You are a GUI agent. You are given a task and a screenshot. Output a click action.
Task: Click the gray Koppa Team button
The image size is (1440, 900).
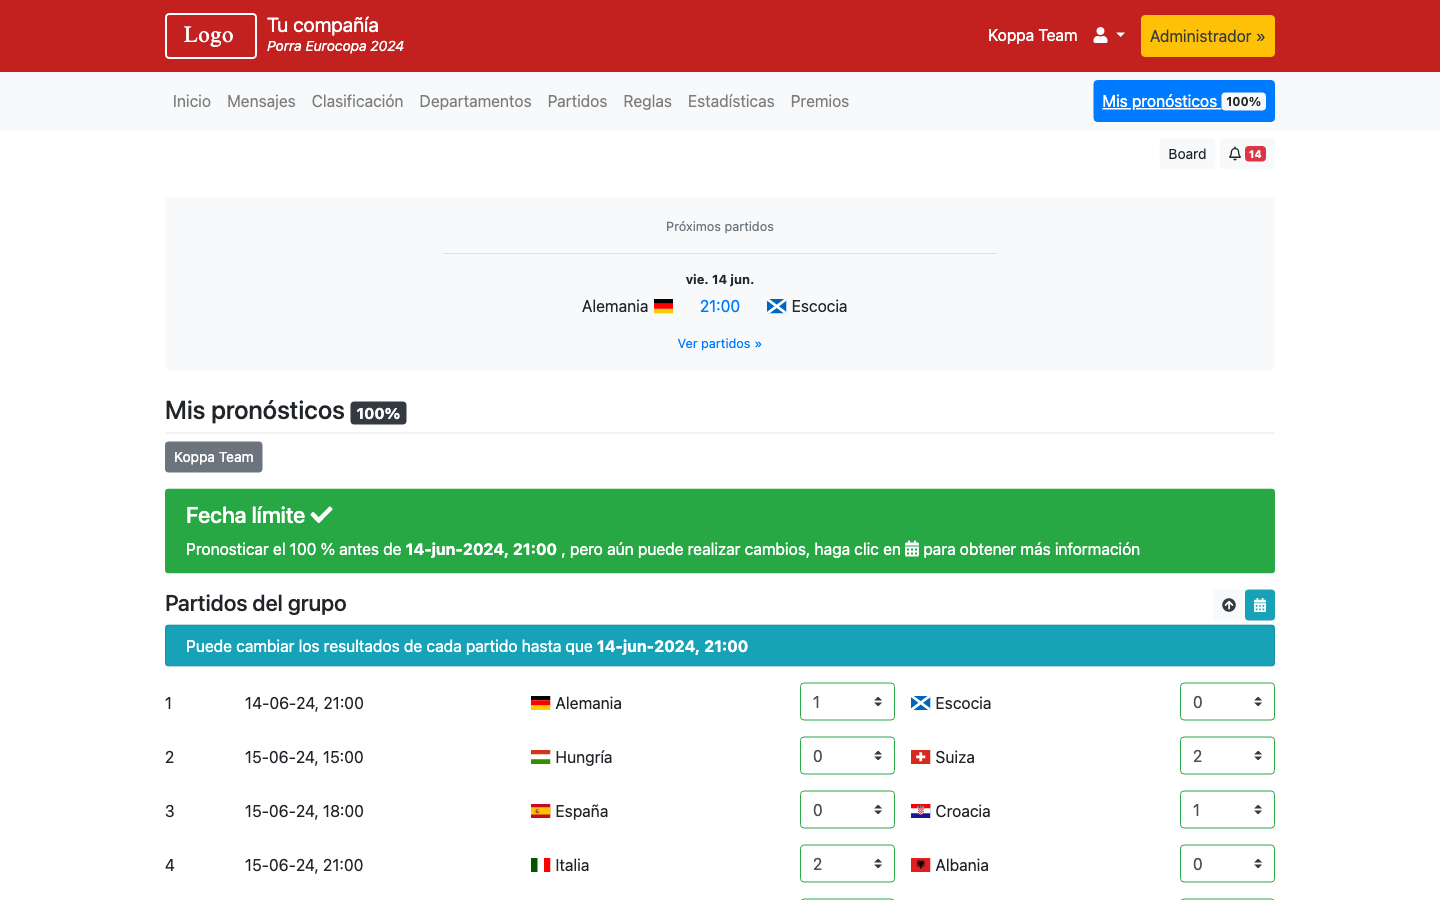[214, 457]
